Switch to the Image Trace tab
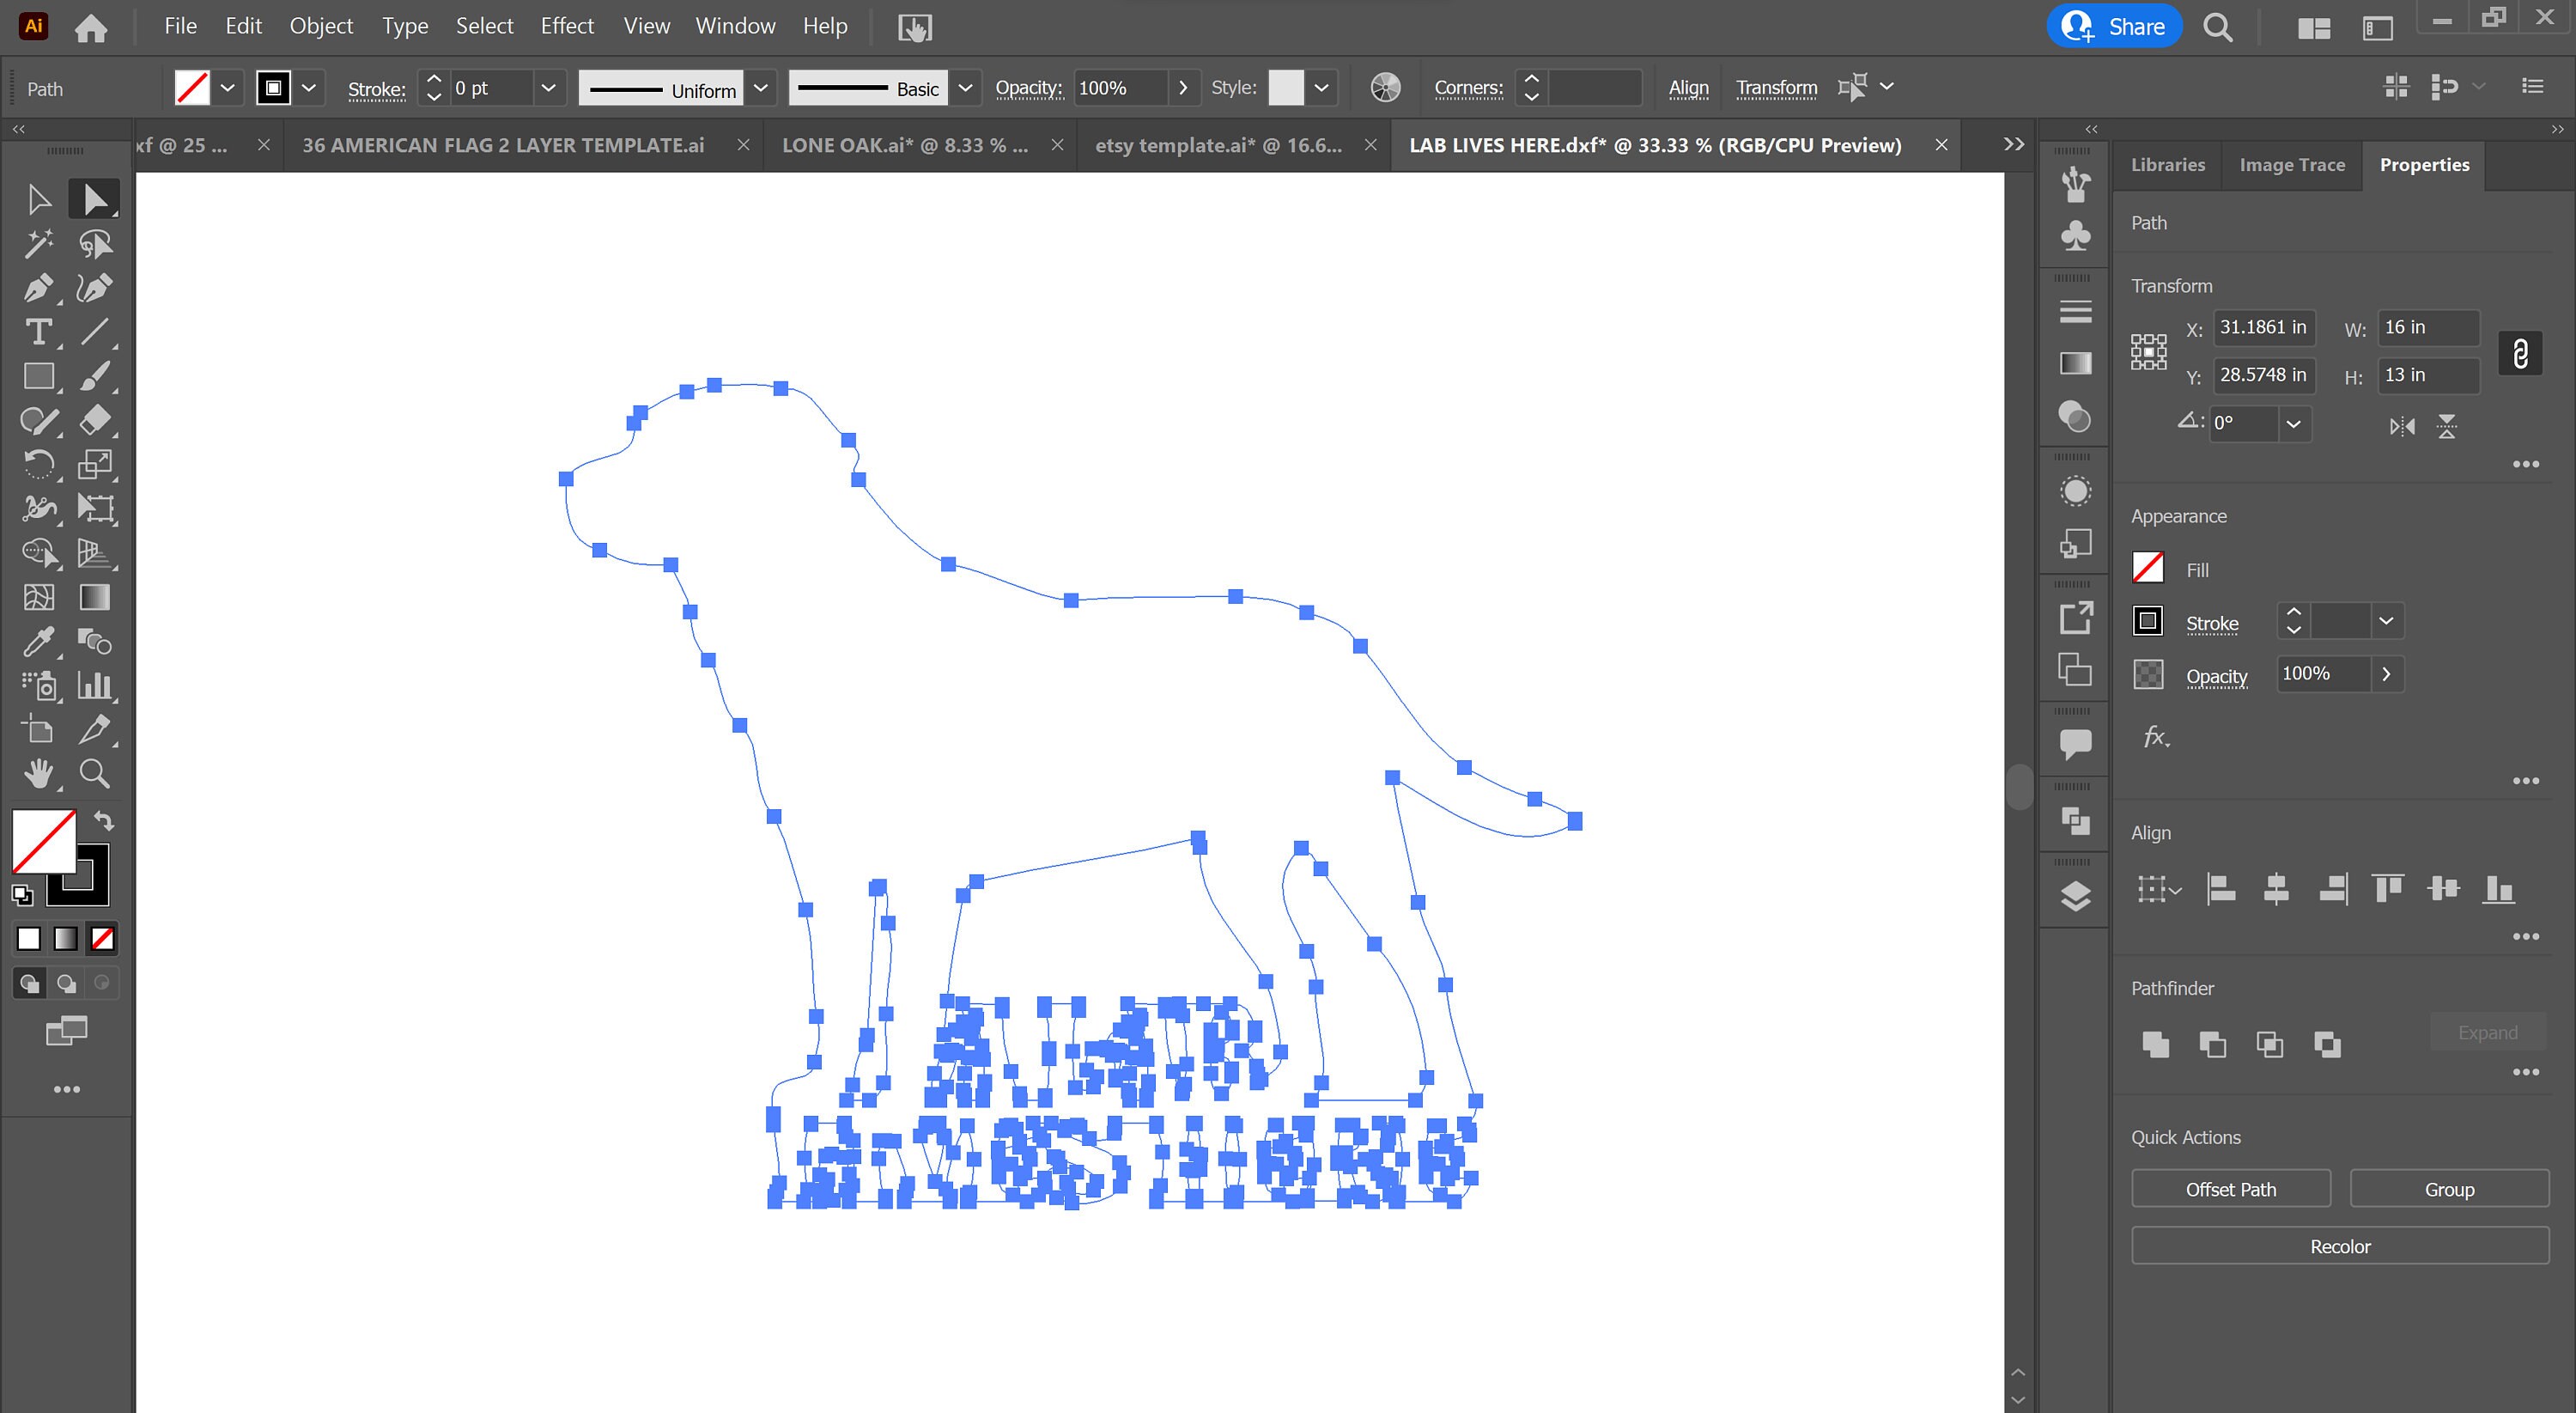 2290,164
